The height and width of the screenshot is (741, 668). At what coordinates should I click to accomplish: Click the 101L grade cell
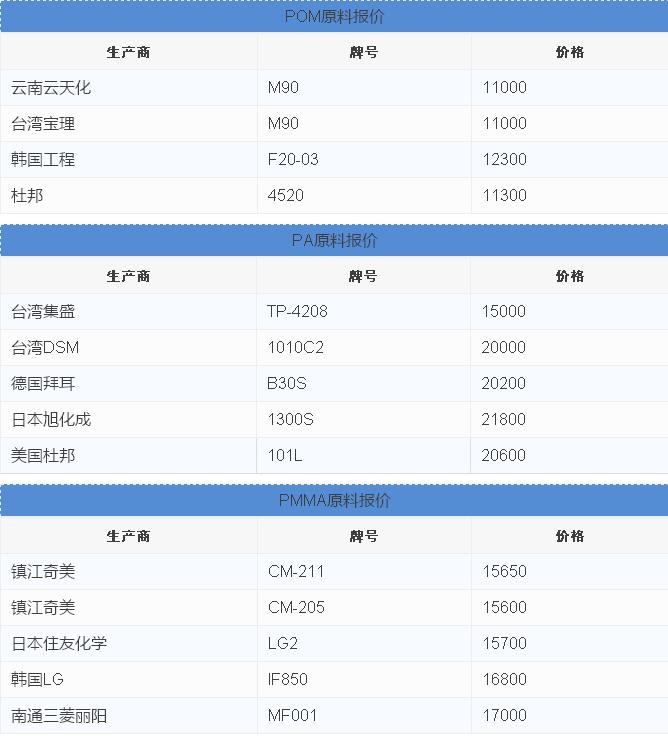click(363, 455)
